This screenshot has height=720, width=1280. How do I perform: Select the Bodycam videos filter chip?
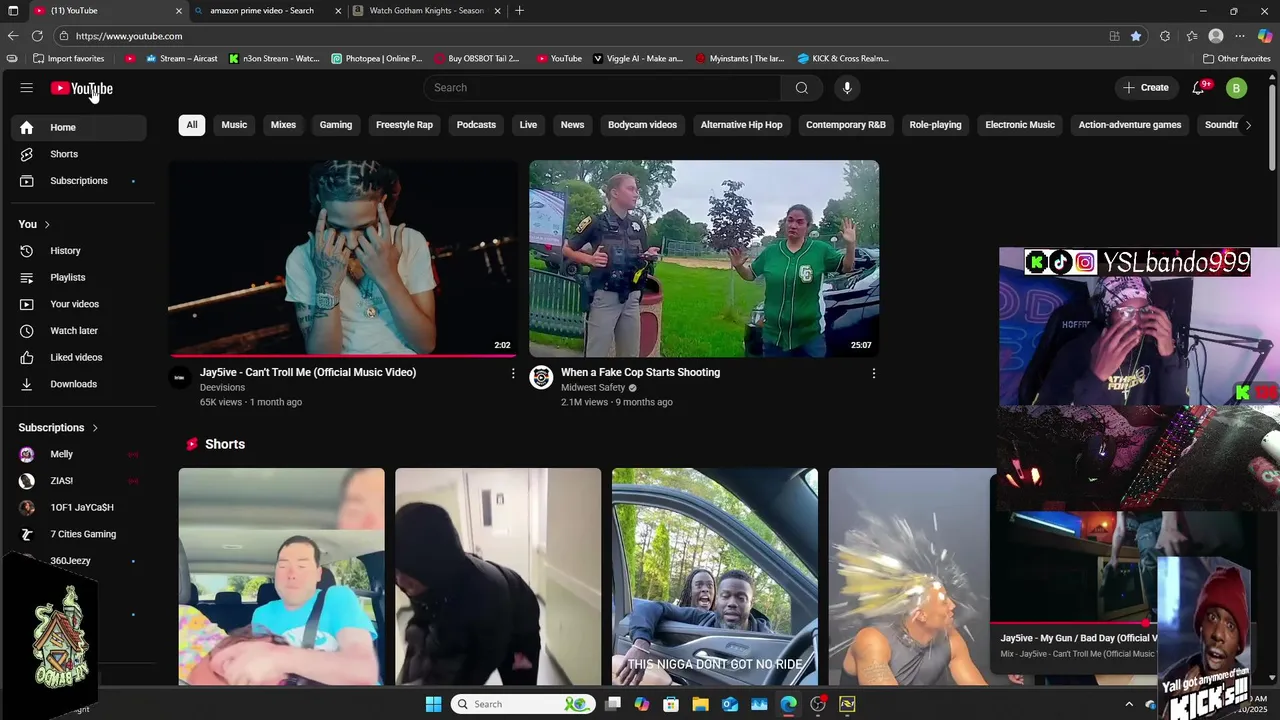coord(642,125)
